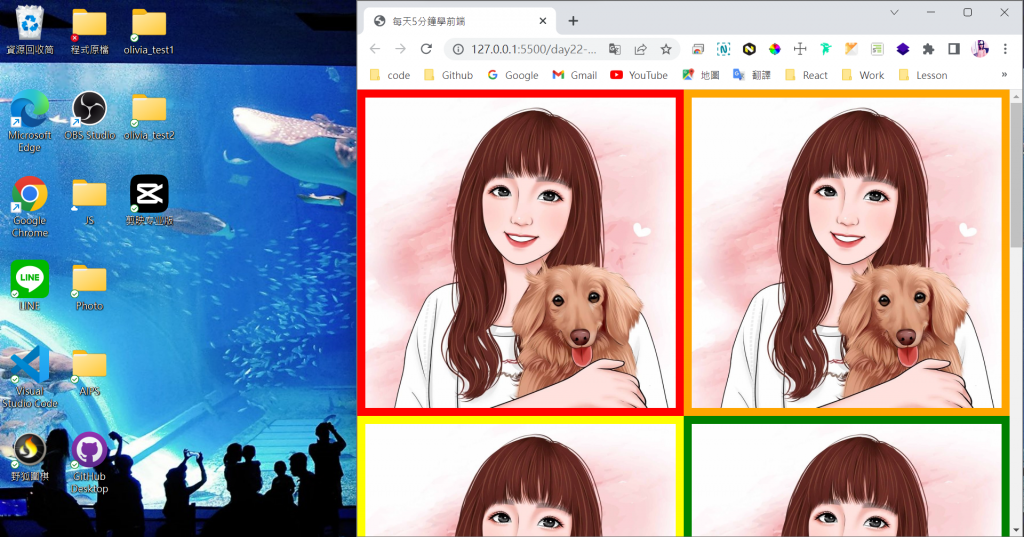This screenshot has height=537, width=1024.
Task: Show more bookmarks overflow chevron
Action: pos(1004,74)
